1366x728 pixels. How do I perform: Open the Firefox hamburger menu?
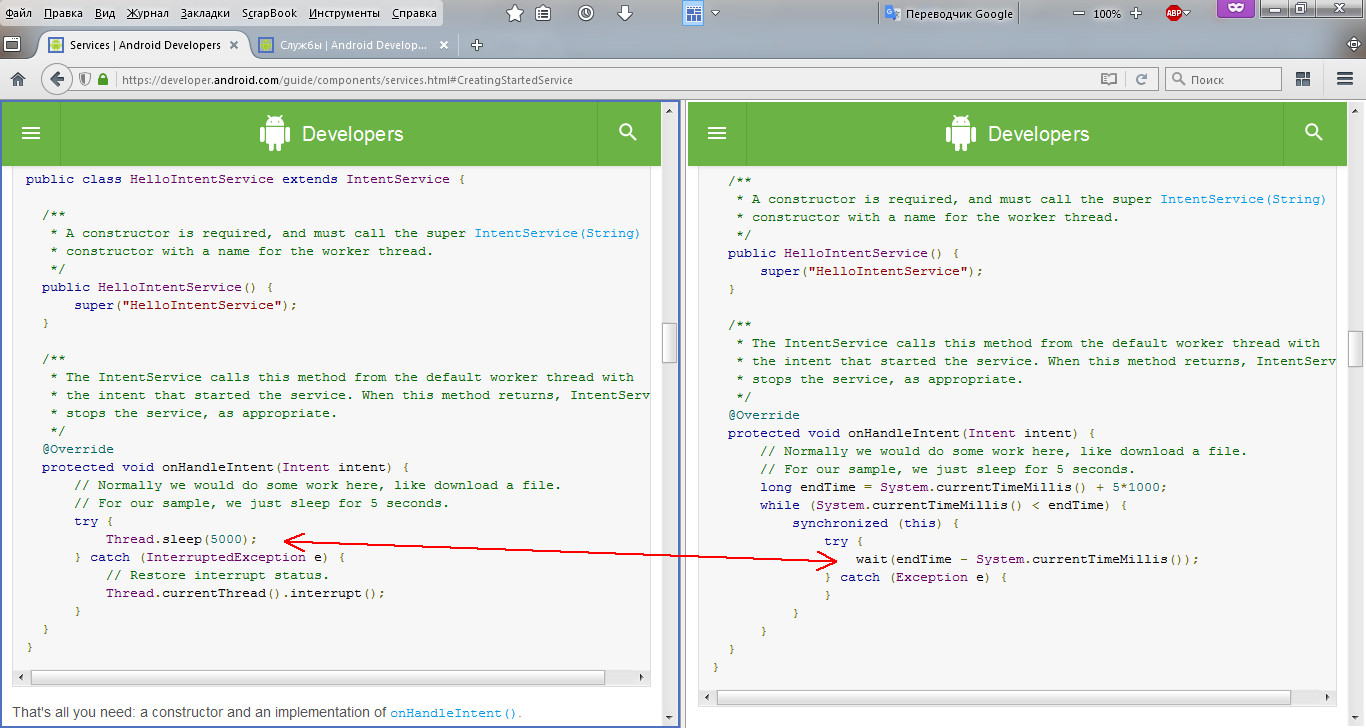1345,78
